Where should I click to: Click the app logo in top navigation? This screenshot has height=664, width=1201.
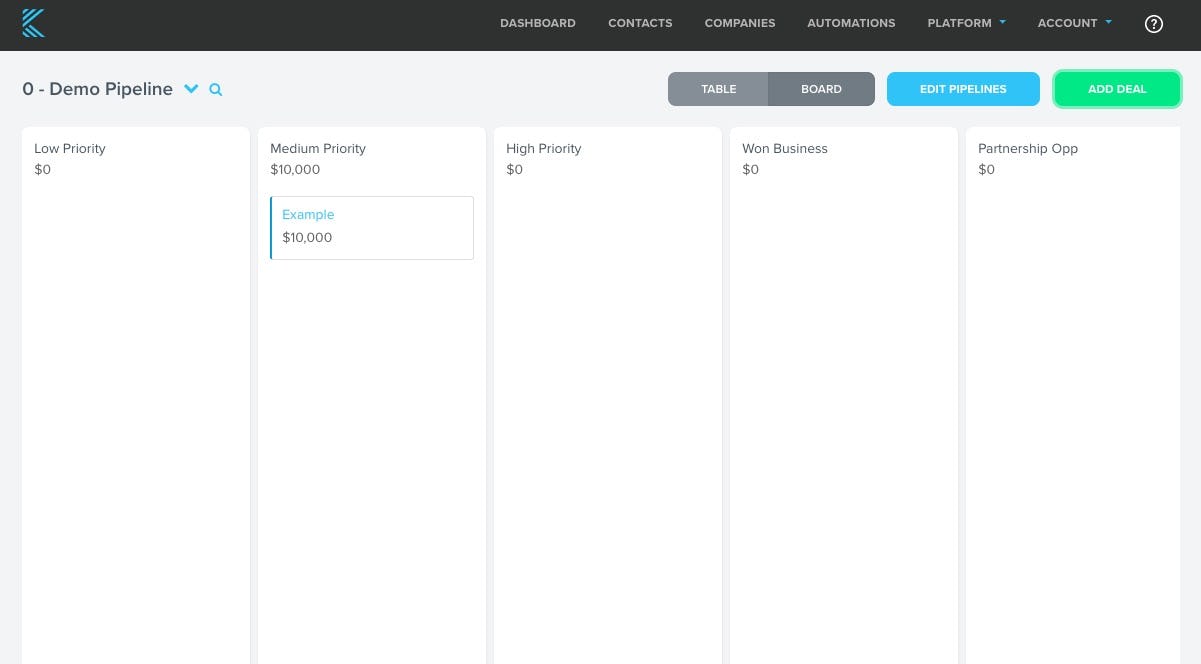click(33, 23)
